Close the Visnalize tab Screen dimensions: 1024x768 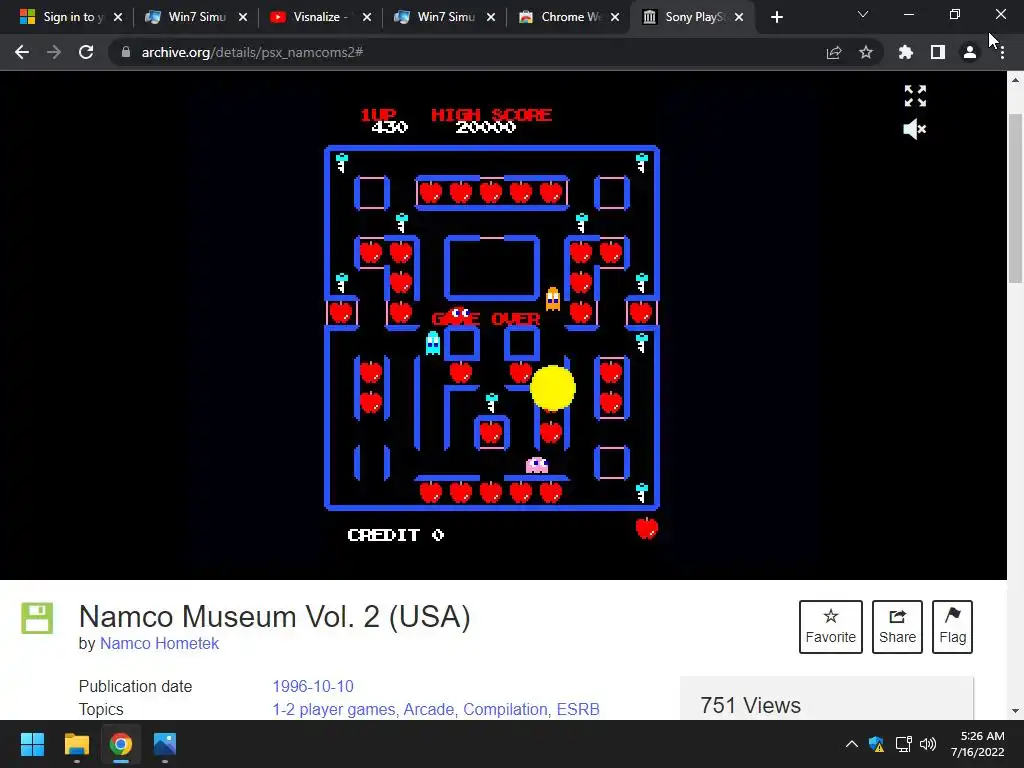pyautogui.click(x=366, y=17)
